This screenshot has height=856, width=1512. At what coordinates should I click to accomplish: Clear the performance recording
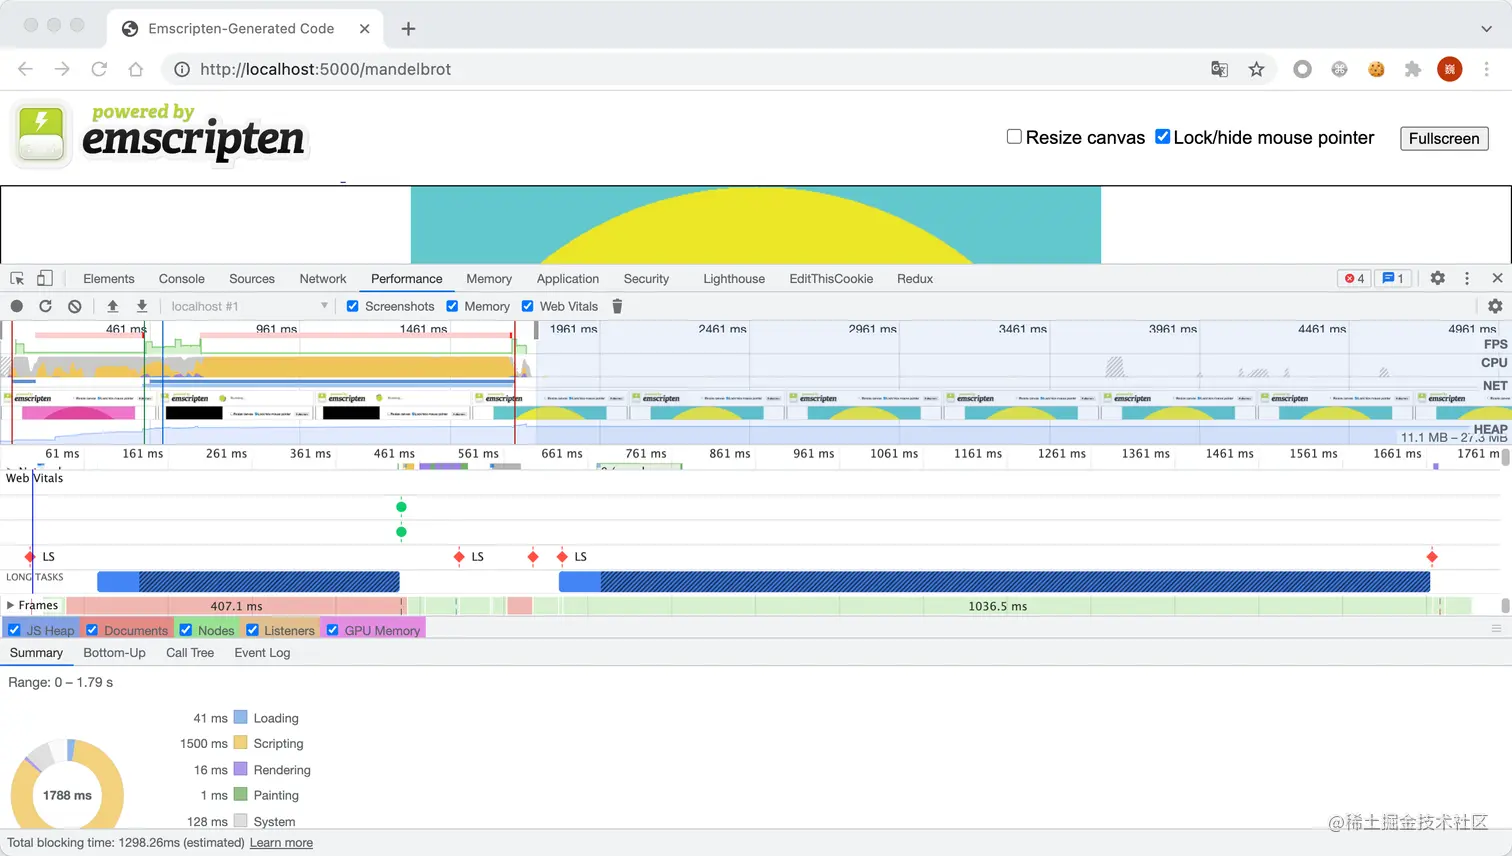point(74,306)
